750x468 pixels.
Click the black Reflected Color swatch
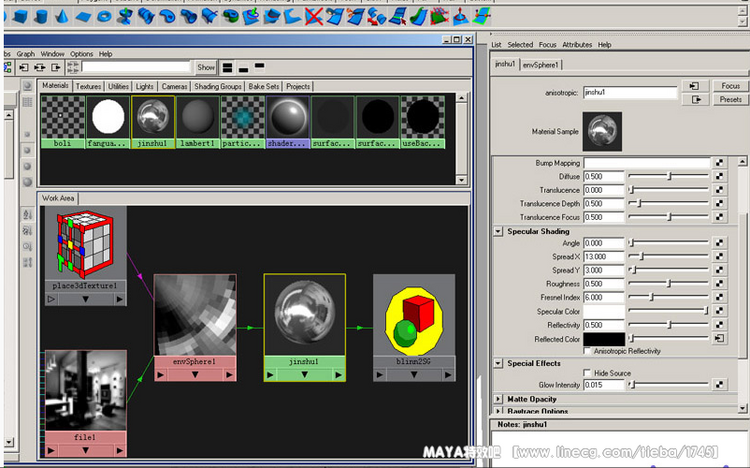tap(604, 339)
